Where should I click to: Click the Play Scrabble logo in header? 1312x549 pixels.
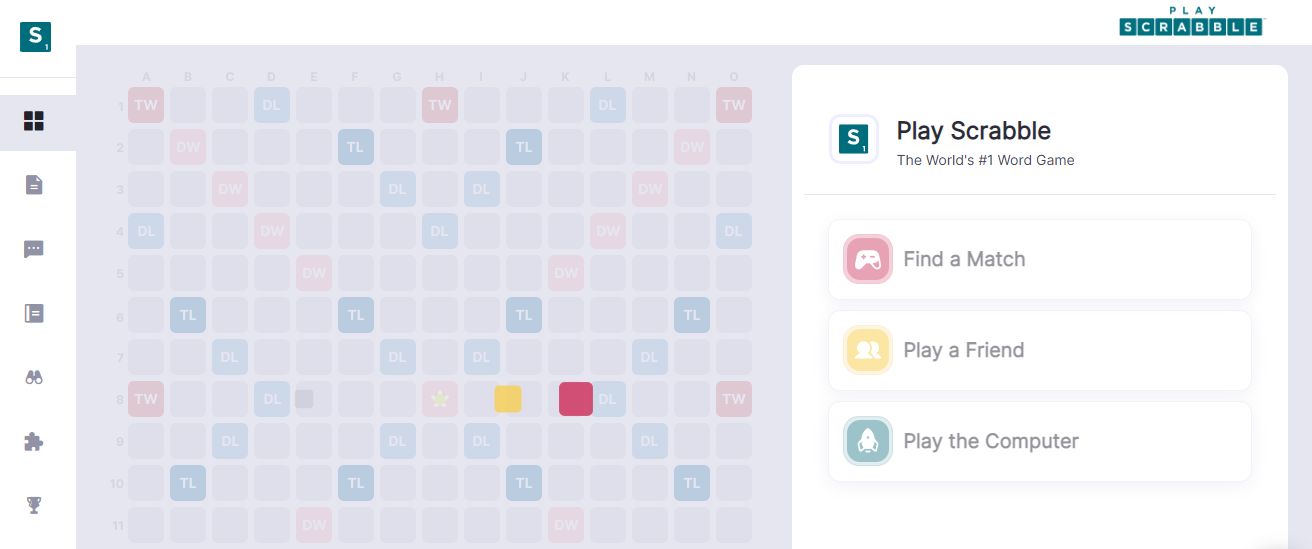(x=1191, y=21)
